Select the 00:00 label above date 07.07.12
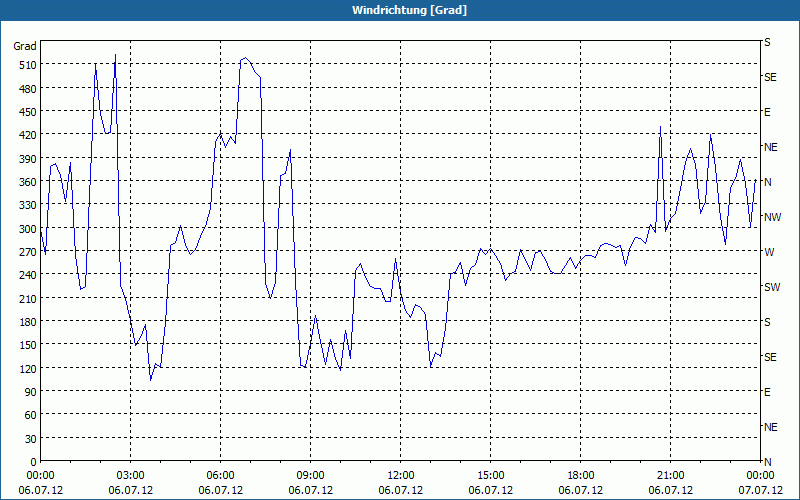Screen dimensions: 800x500 [760, 476]
